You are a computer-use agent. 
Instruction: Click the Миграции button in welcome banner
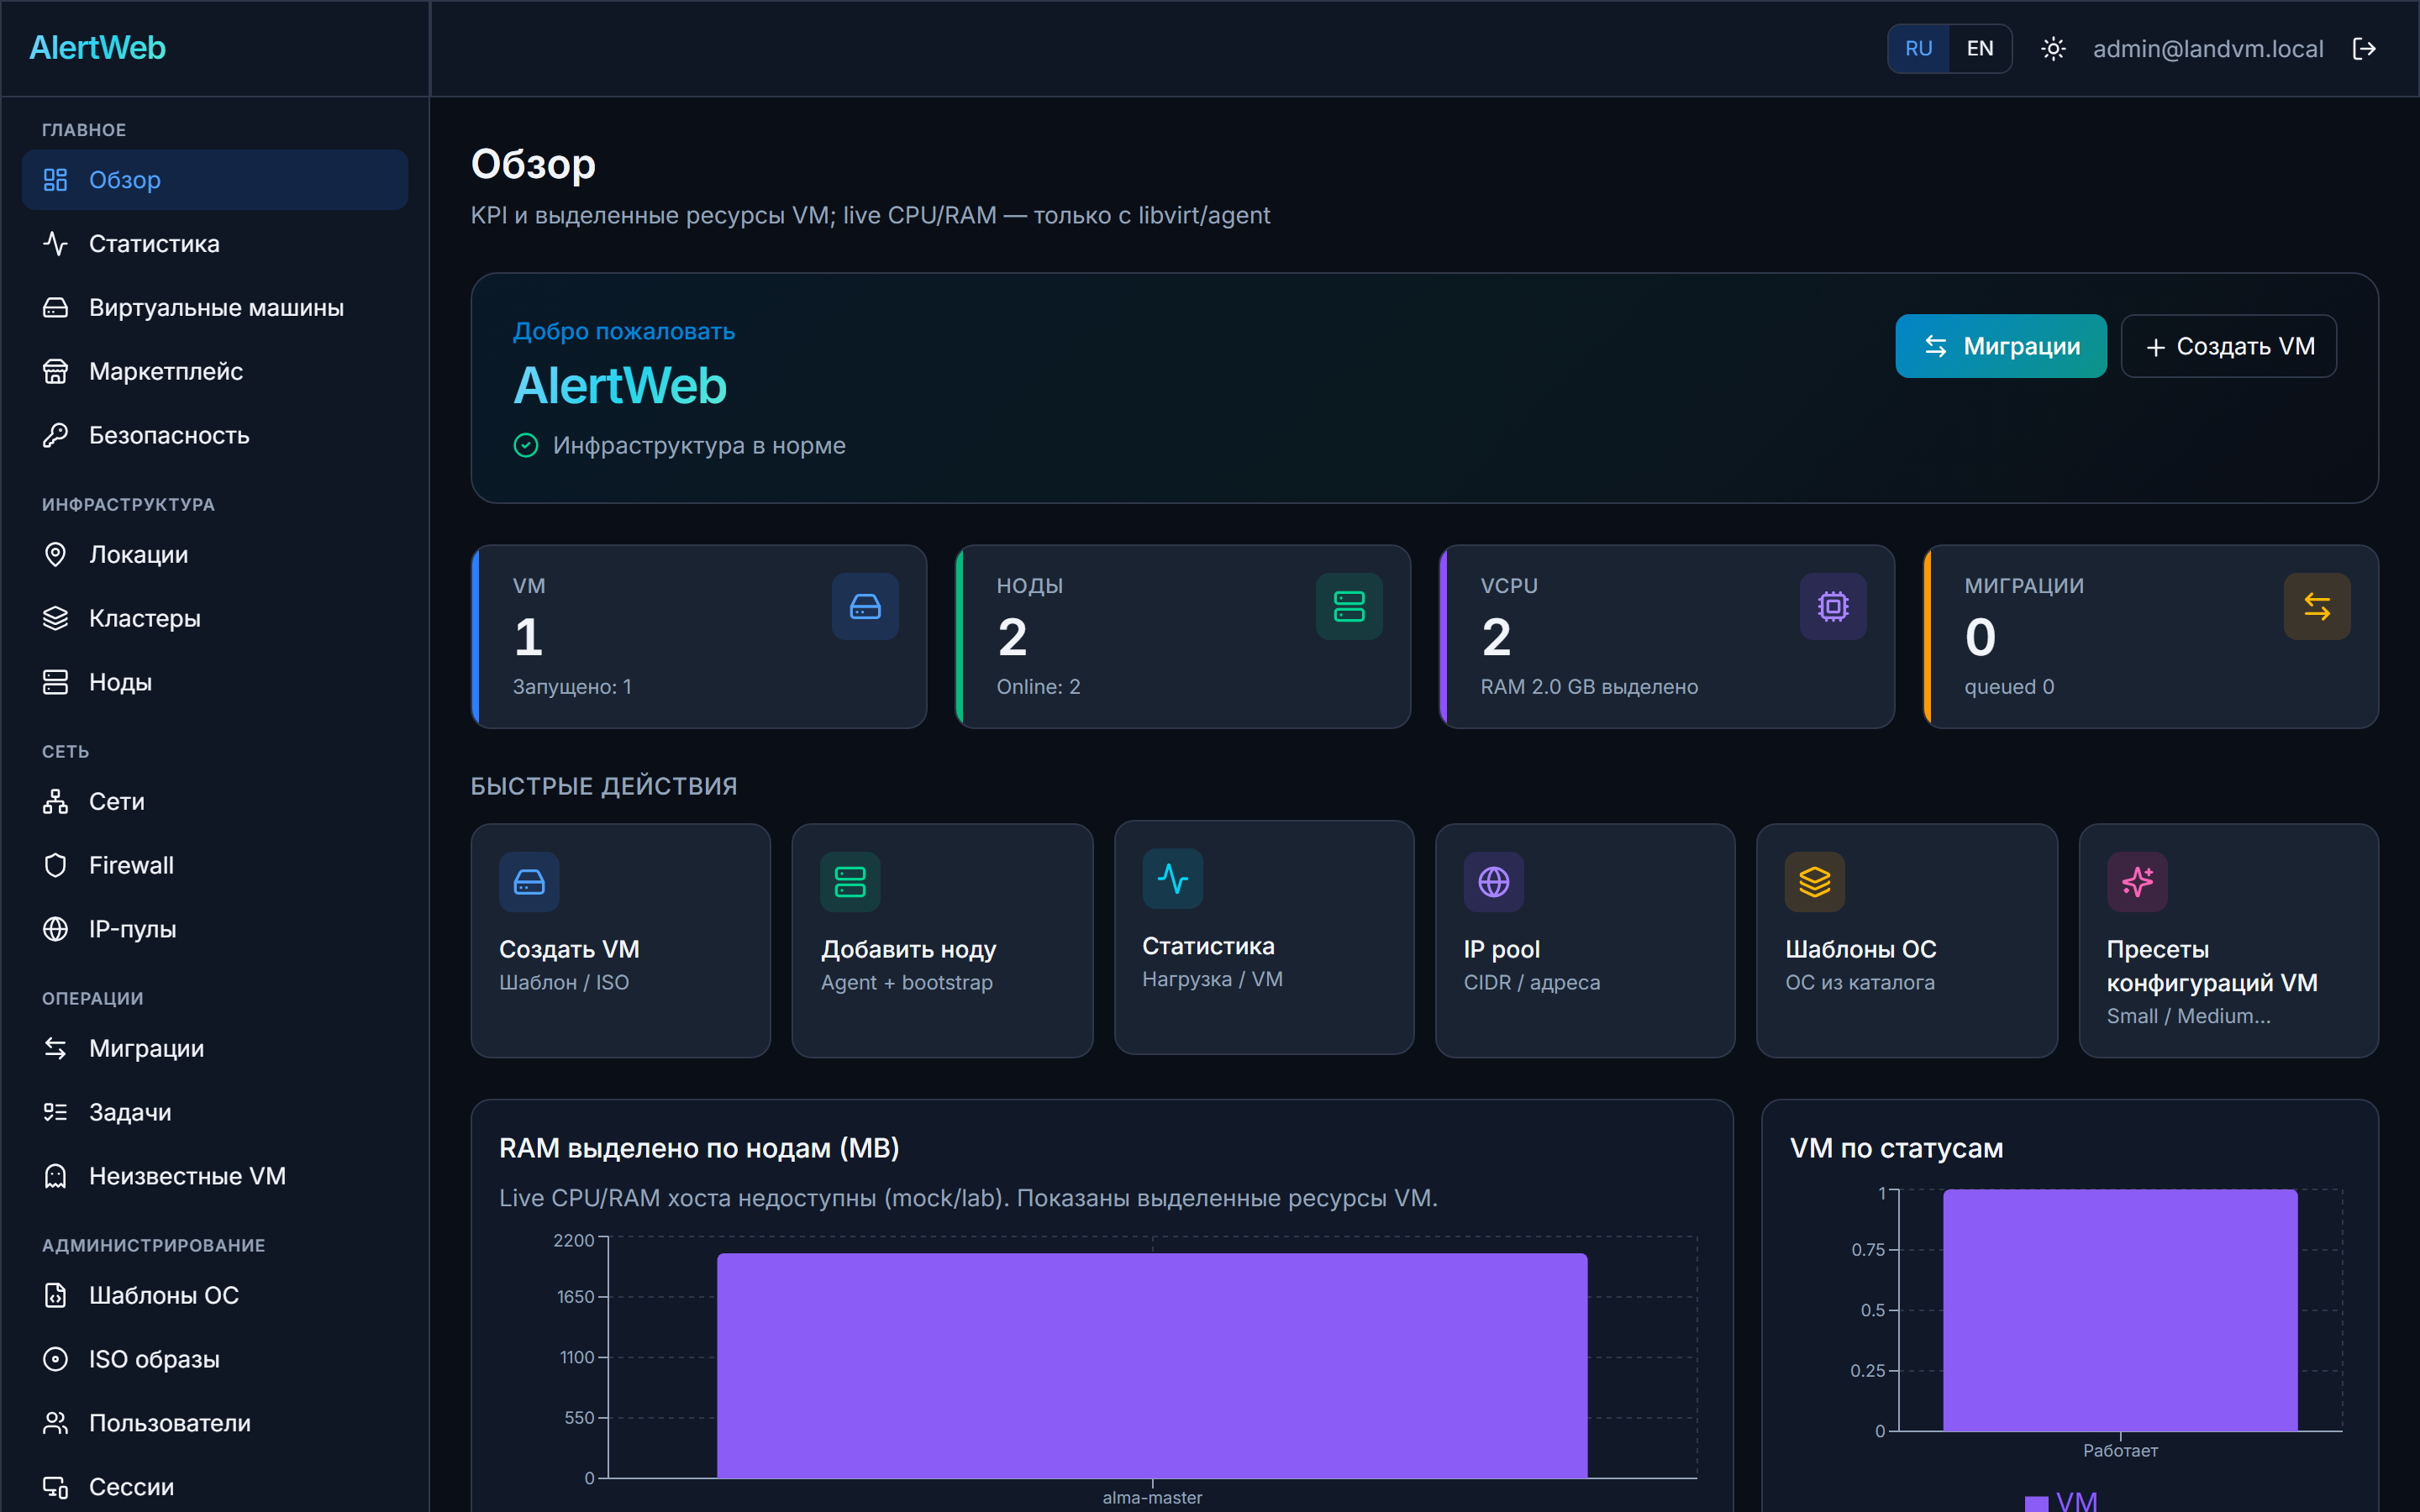pos(2000,346)
